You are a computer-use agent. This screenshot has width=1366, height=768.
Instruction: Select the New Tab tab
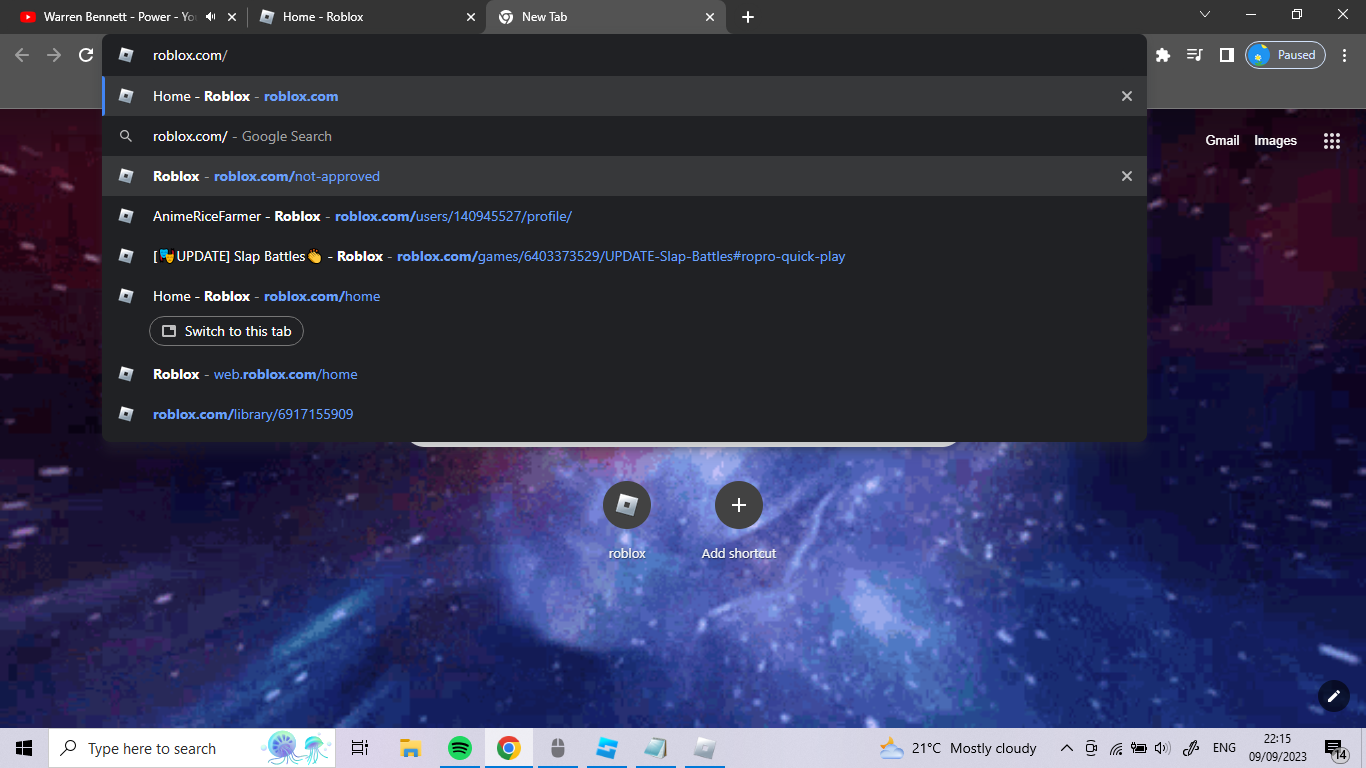[606, 17]
